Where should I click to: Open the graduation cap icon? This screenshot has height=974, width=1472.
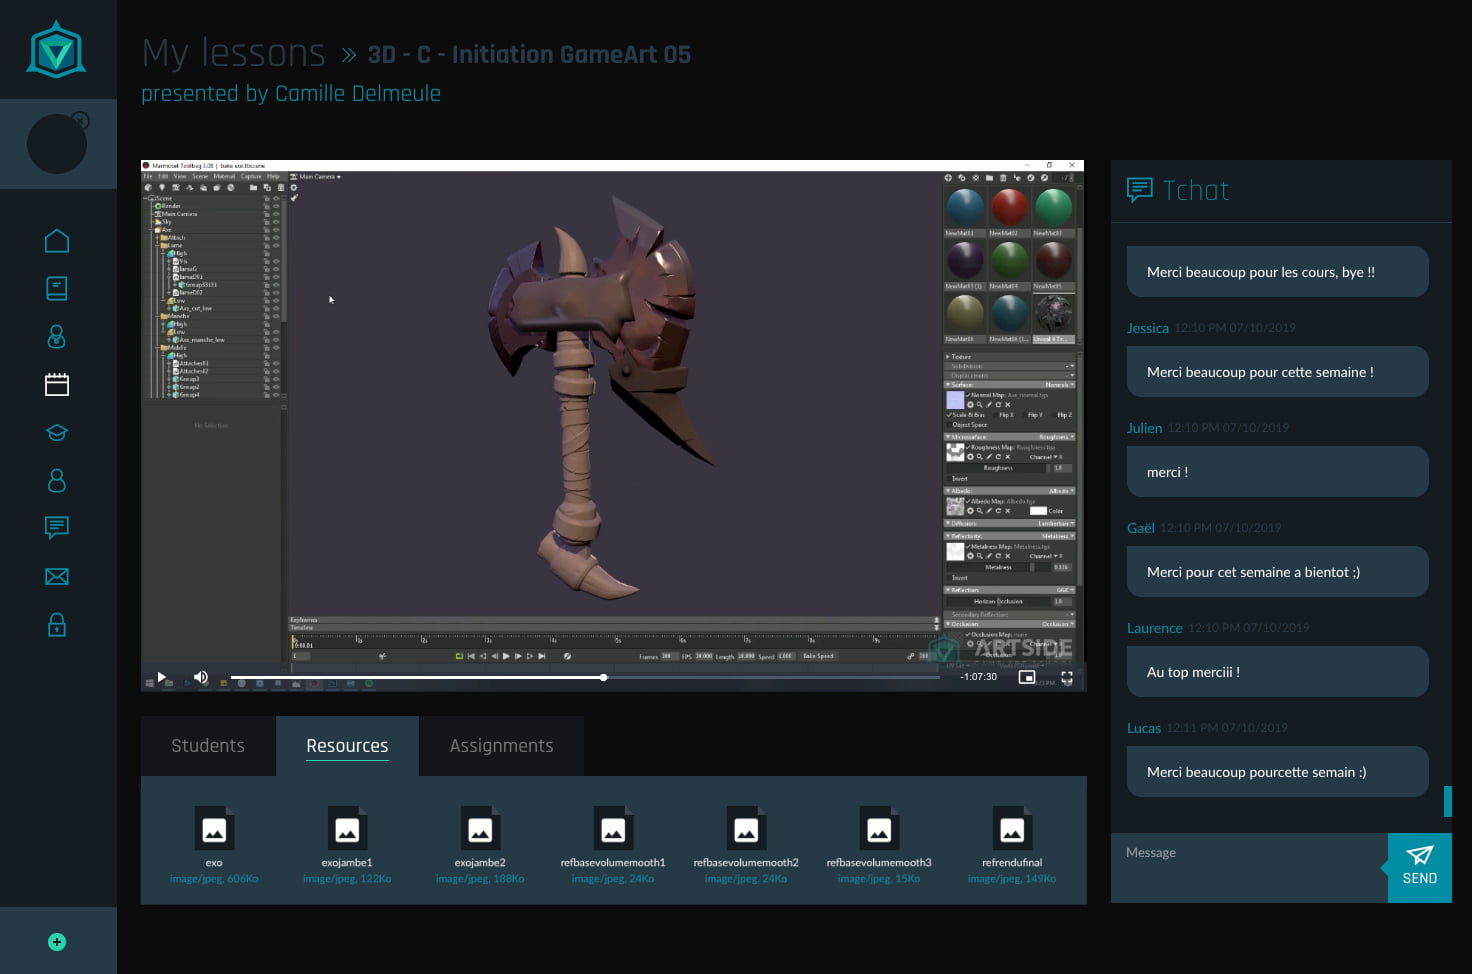click(57, 433)
